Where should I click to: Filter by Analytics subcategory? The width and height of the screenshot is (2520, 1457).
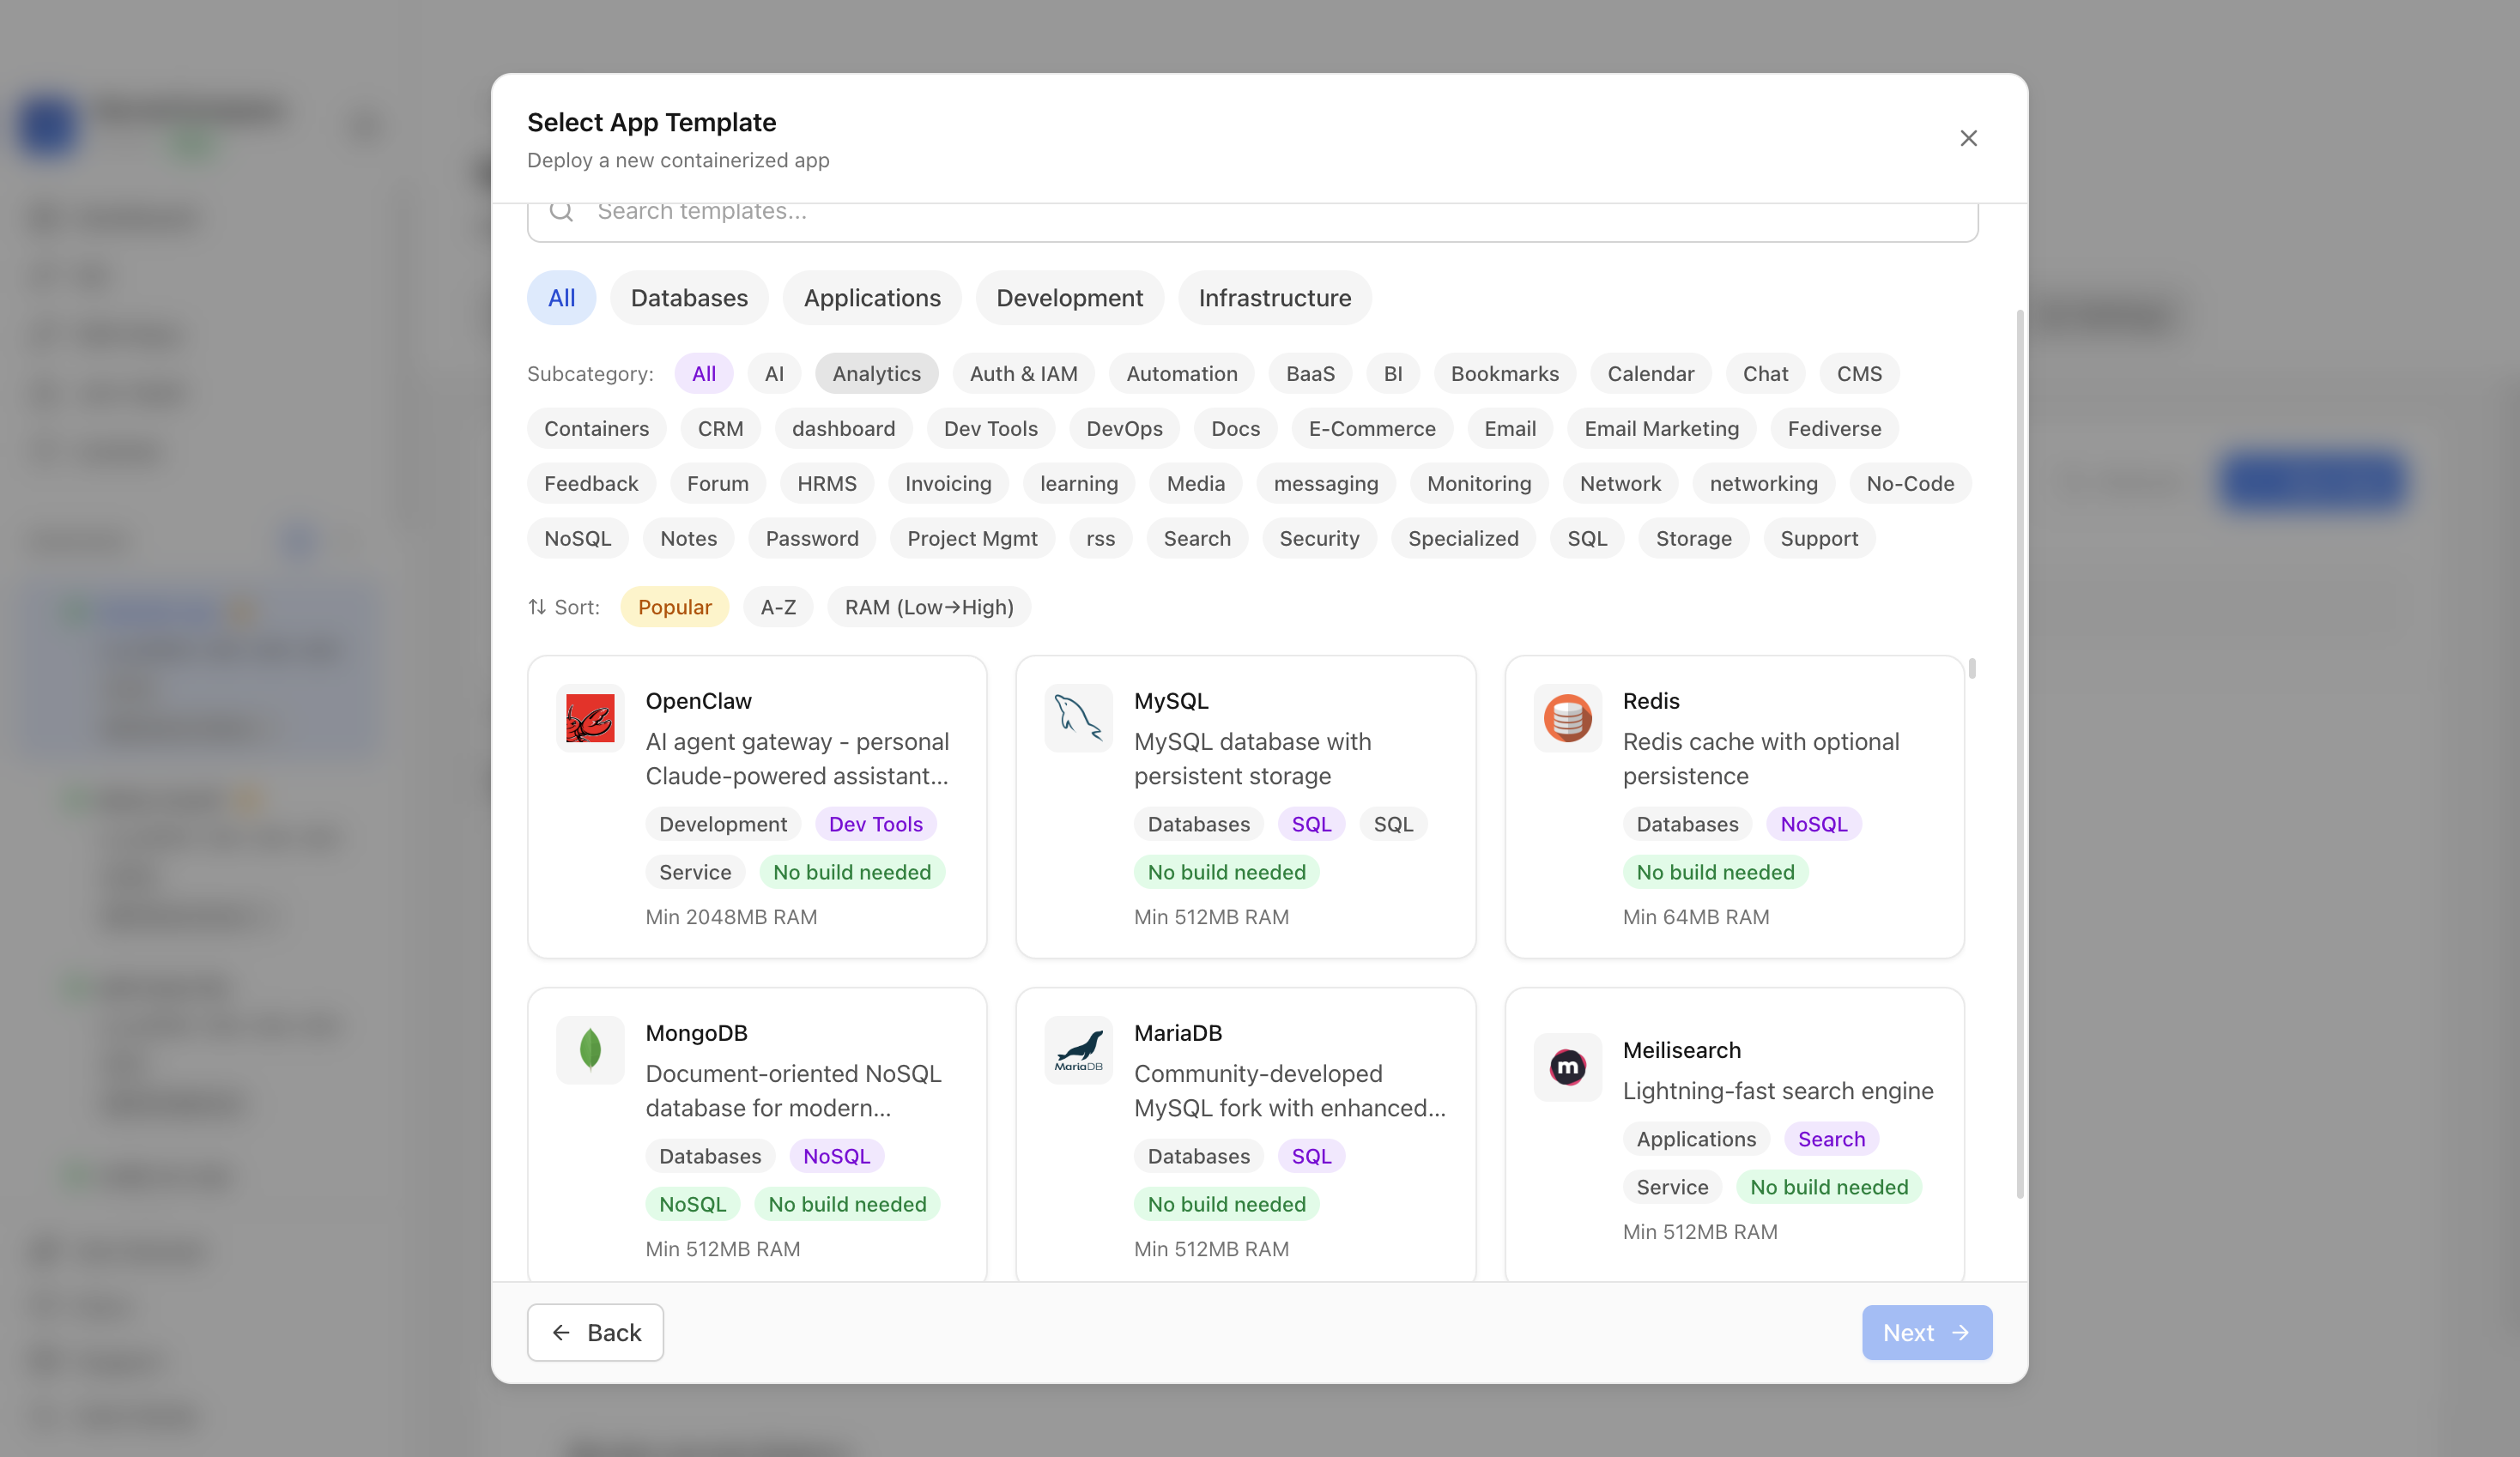876,373
